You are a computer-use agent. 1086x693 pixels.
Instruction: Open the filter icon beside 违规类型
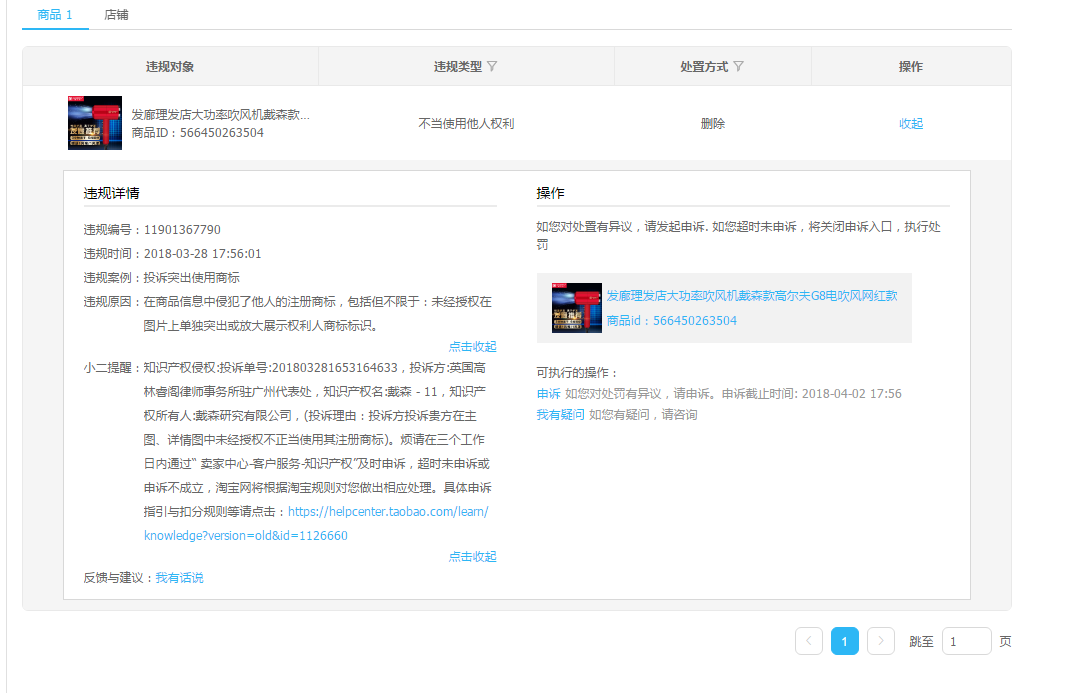[x=492, y=66]
